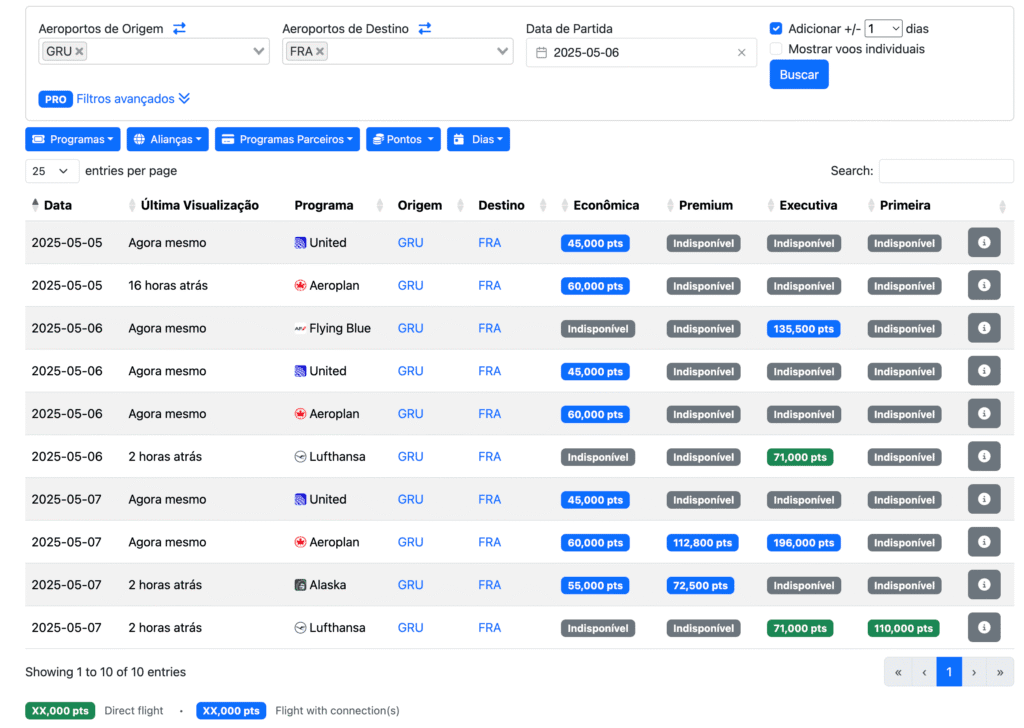Open info for Aeroplan 2025-05-05 row
This screenshot has width=1024, height=728.
[984, 285]
